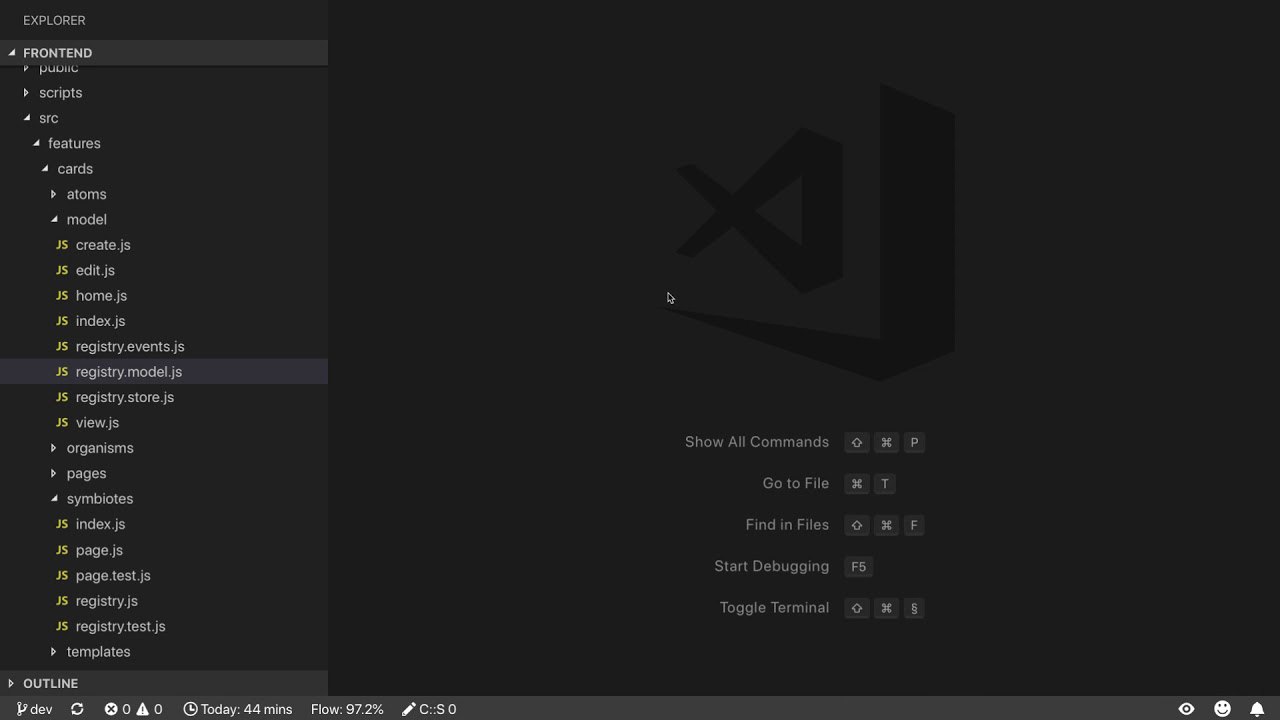Image resolution: width=1280 pixels, height=720 pixels.
Task: Click Start Debugging hint
Action: pos(772,566)
